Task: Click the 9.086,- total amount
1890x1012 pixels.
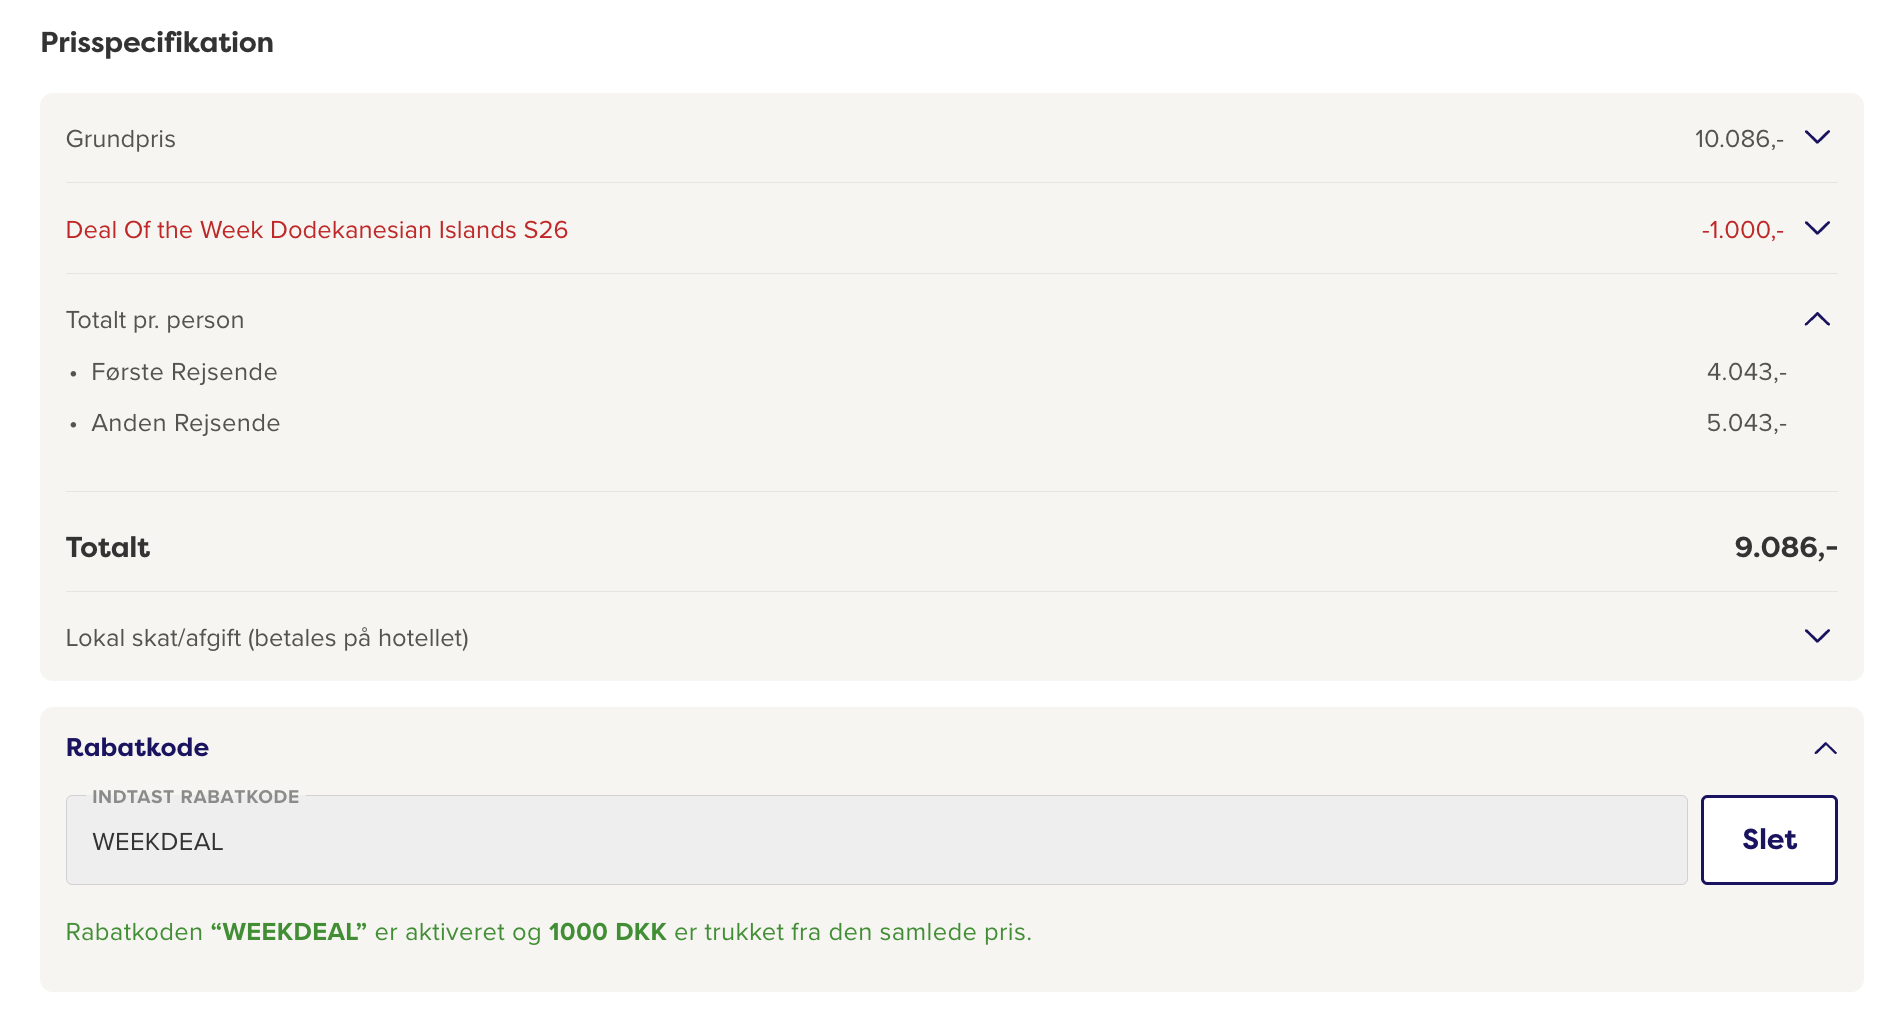Action: tap(1785, 547)
